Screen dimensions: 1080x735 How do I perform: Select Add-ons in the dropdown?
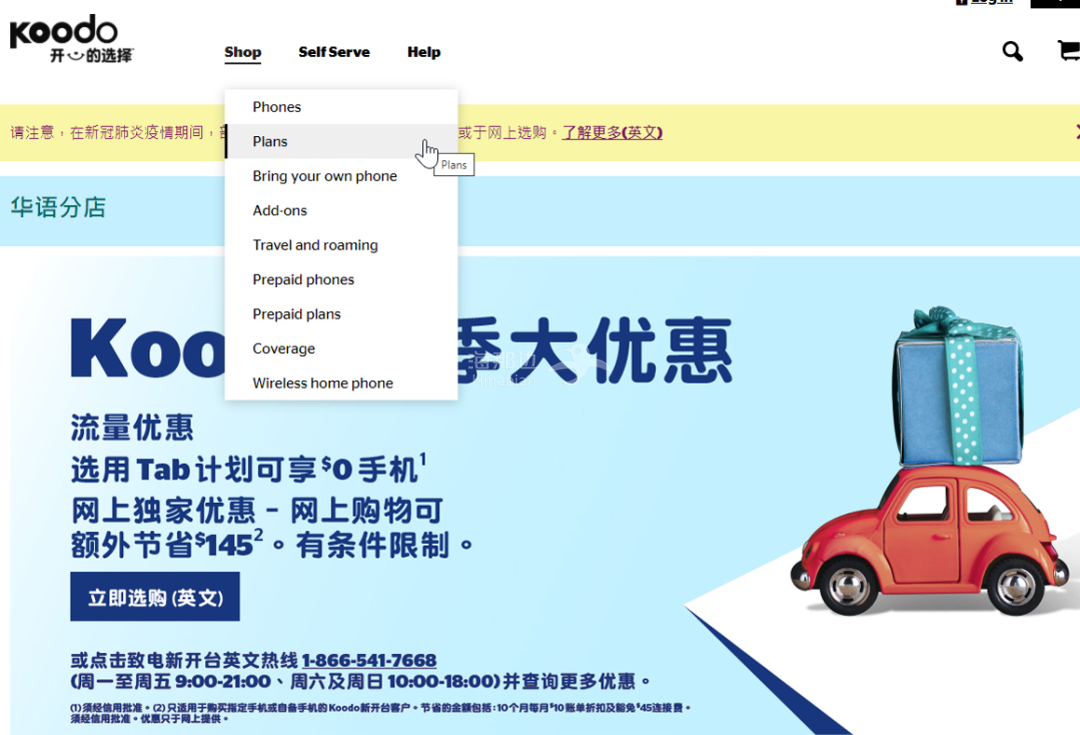coord(341,210)
